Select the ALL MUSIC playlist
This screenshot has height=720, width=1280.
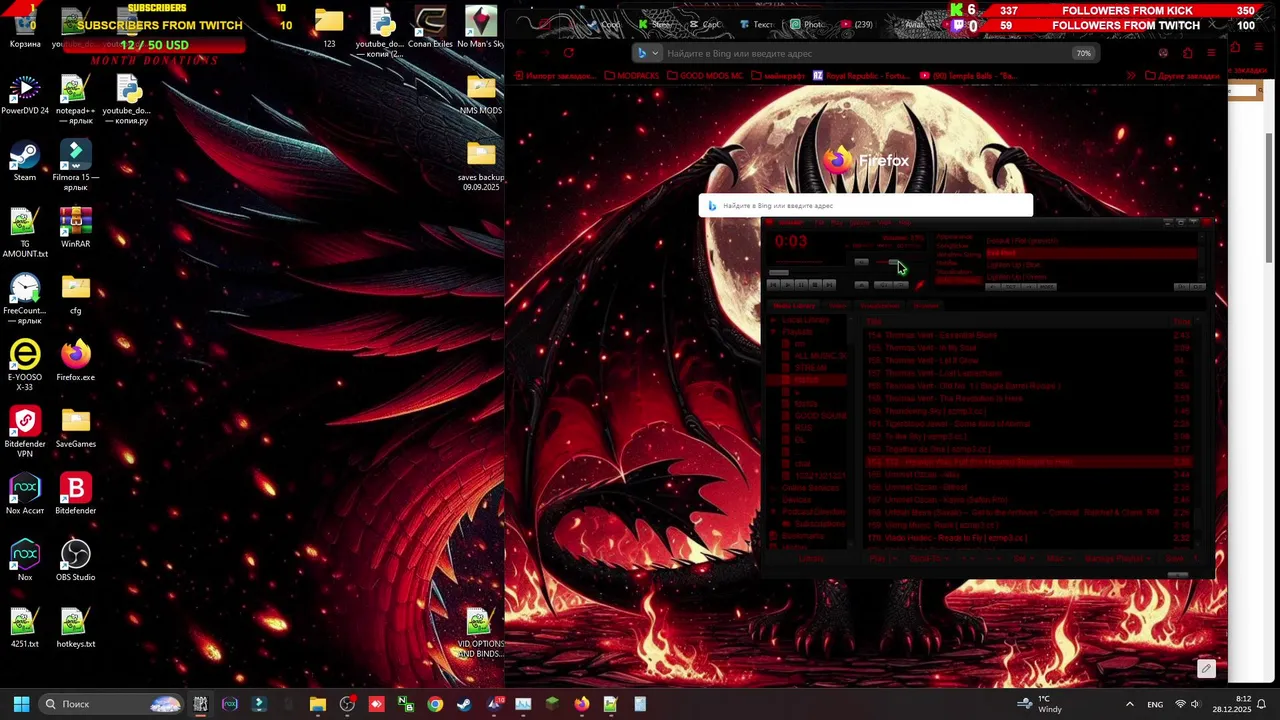(820, 356)
